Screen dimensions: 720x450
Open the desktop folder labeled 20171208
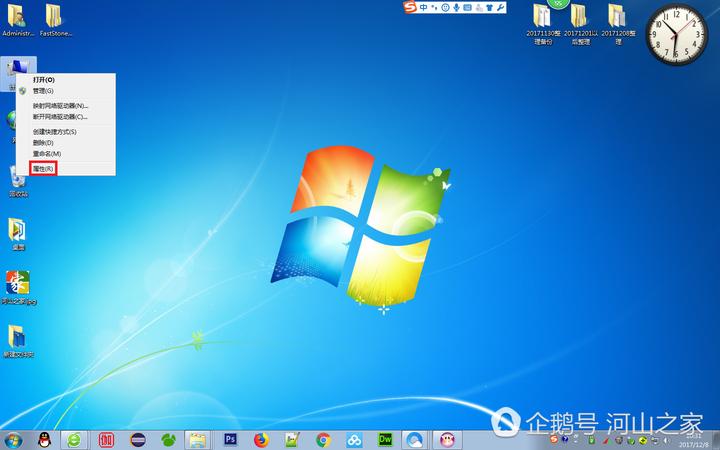click(x=619, y=24)
